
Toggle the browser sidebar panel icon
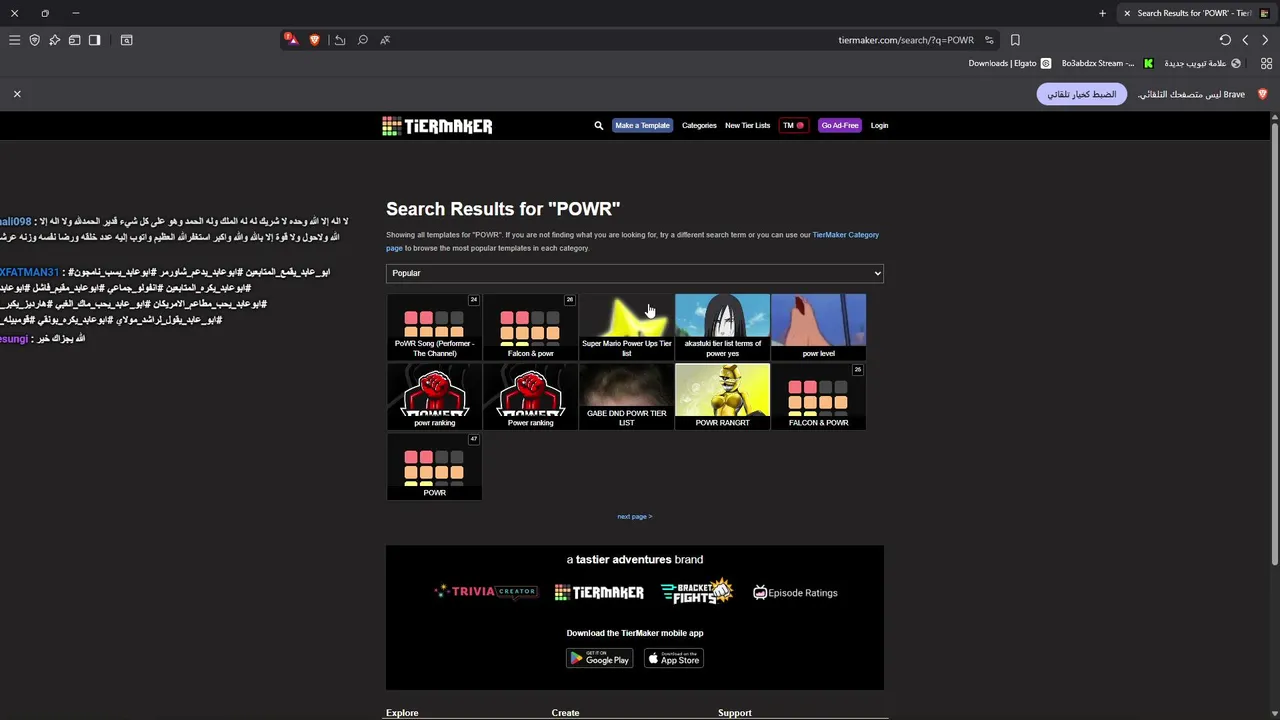[94, 40]
